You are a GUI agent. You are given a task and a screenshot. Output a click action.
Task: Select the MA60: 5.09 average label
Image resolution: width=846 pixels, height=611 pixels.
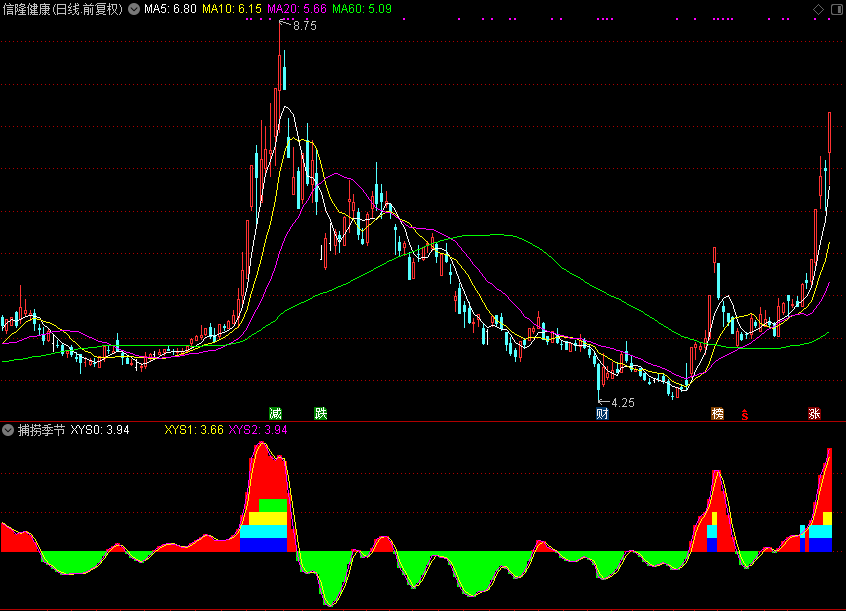point(362,9)
